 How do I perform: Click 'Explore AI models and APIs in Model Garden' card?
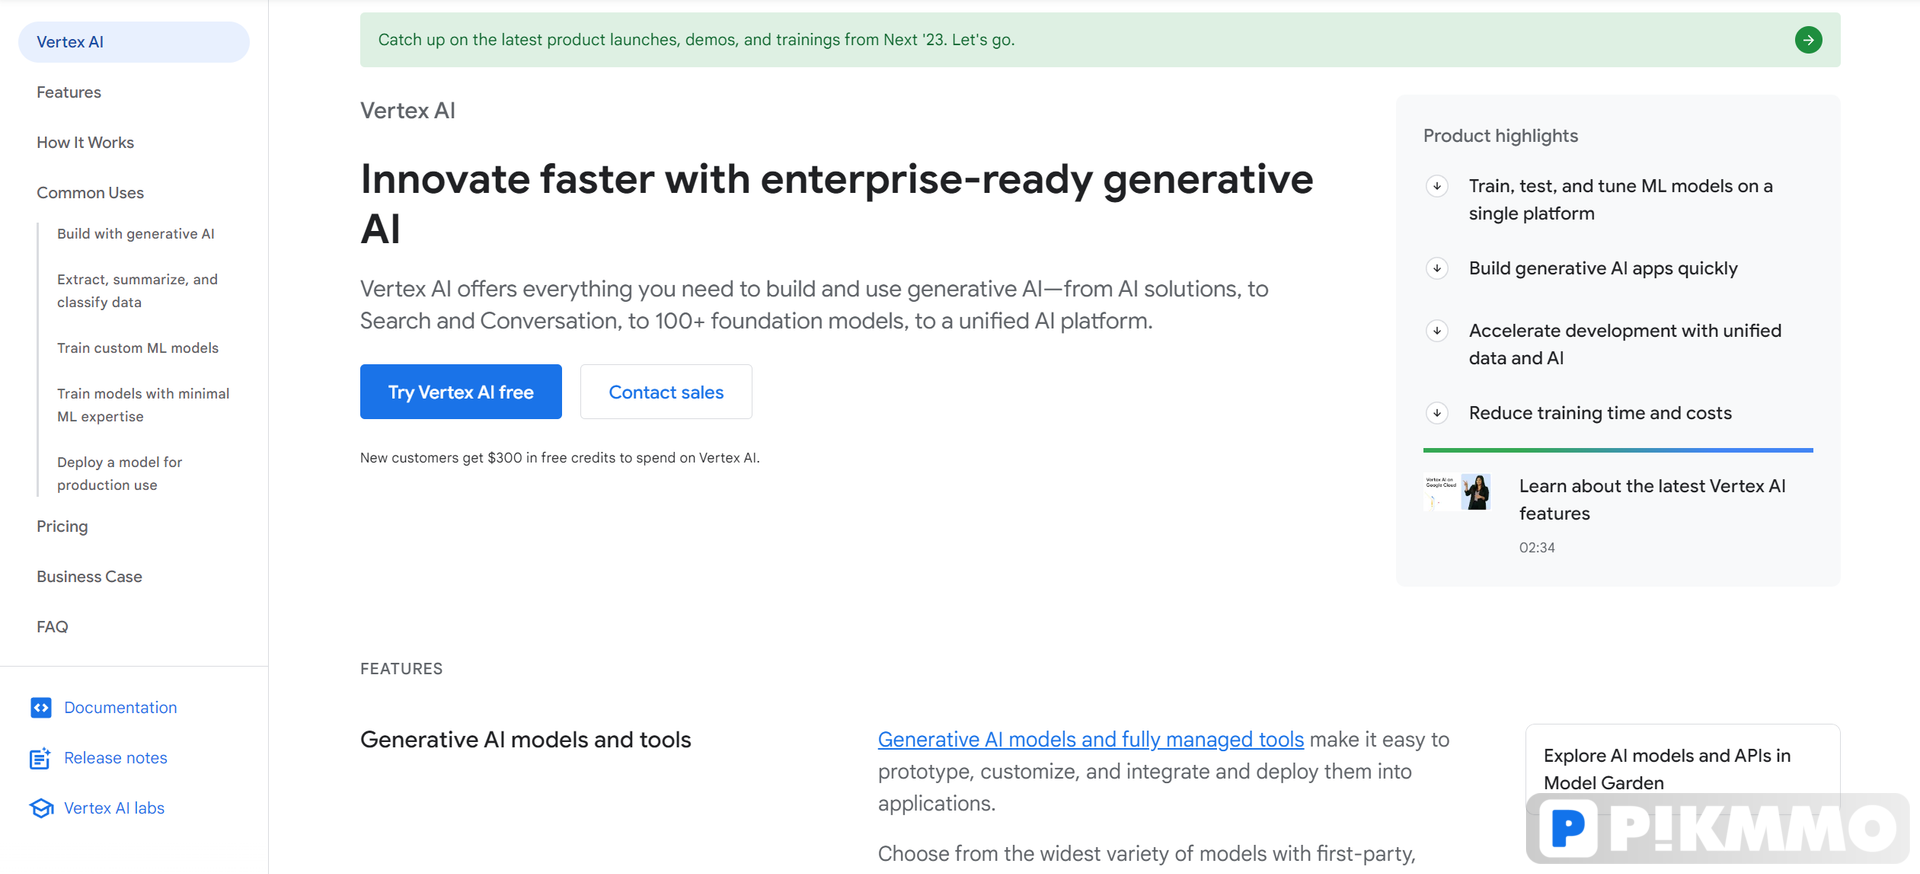(x=1682, y=769)
